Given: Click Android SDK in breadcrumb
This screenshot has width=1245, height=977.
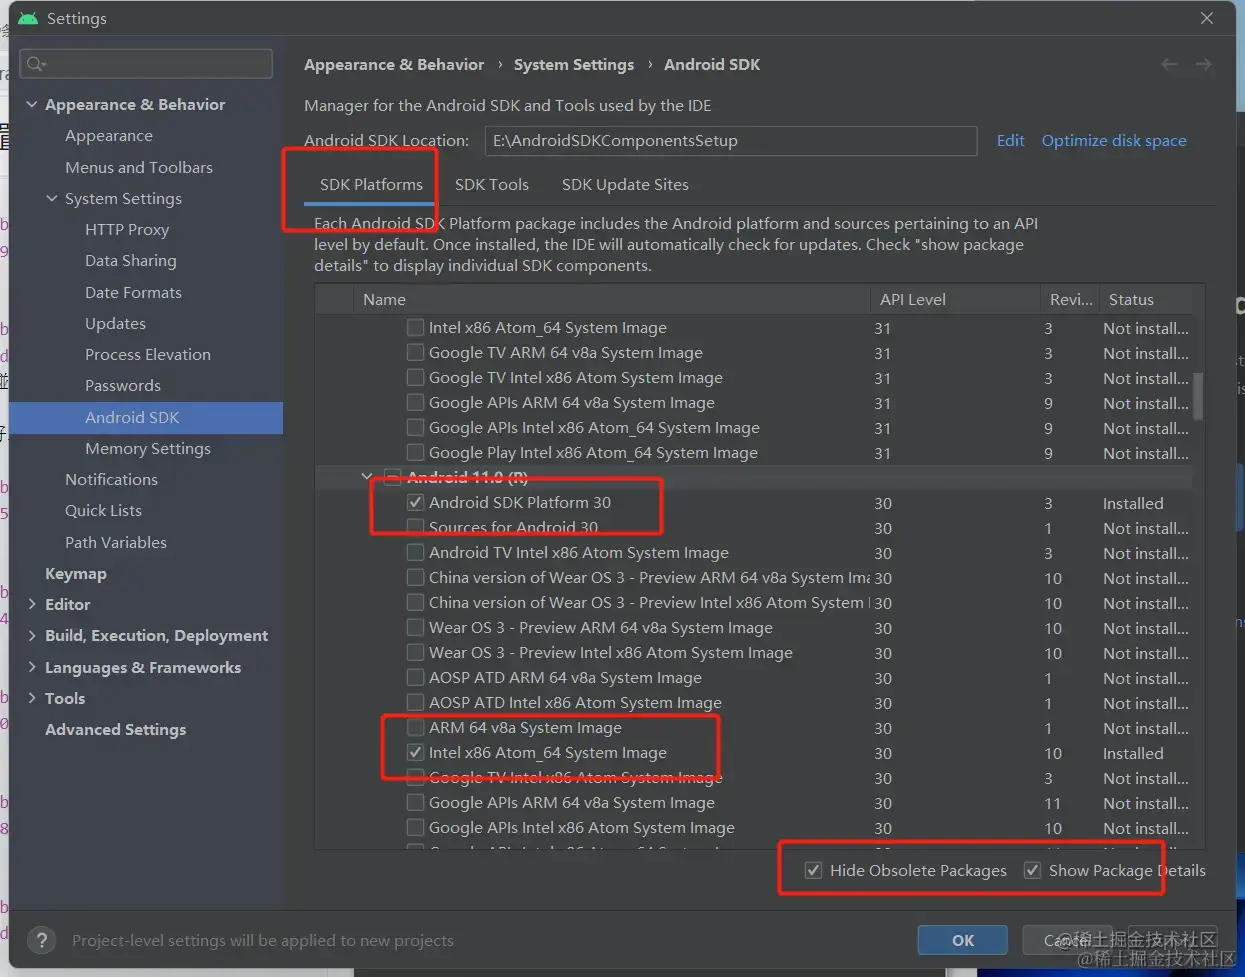Looking at the screenshot, I should pos(712,64).
